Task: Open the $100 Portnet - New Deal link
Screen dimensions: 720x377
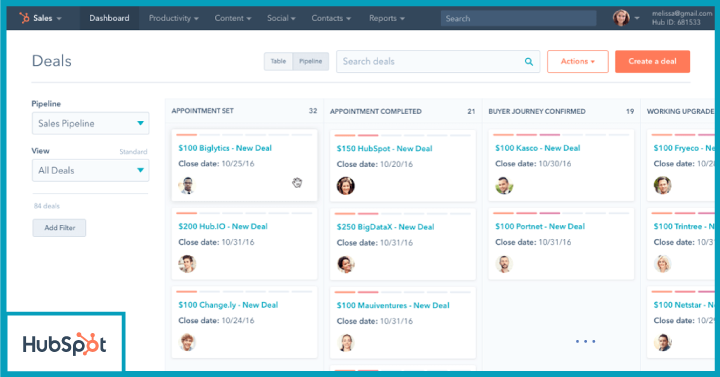Action: point(540,226)
